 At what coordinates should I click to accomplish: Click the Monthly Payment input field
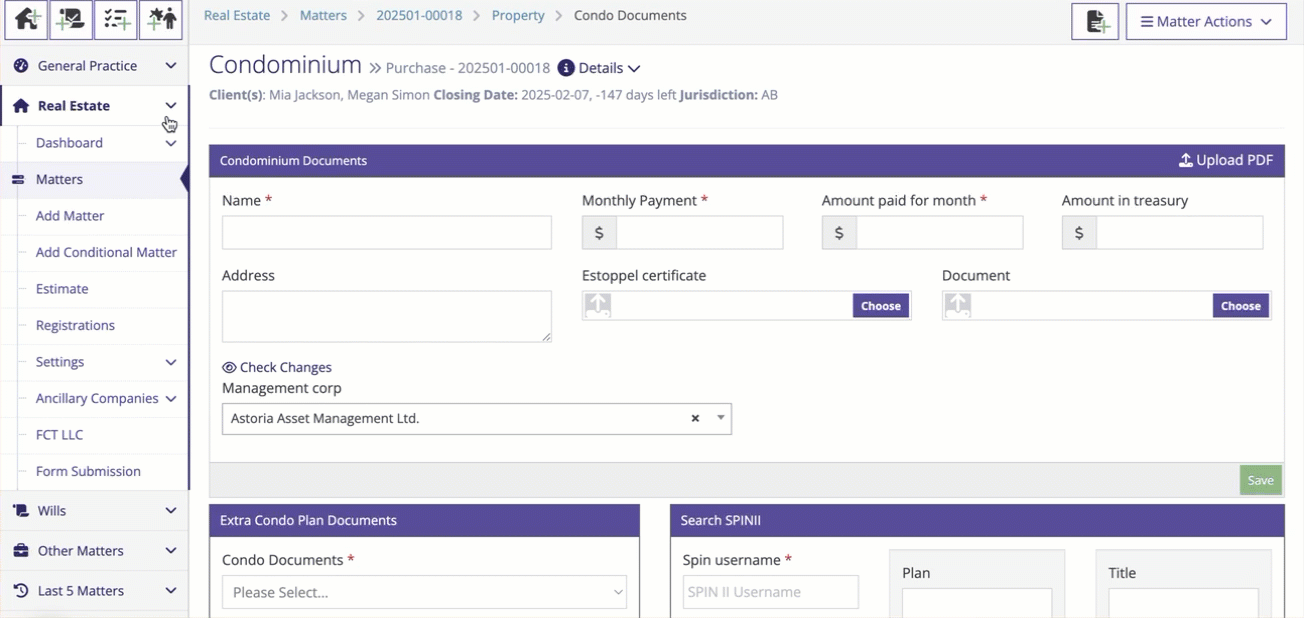pyautogui.click(x=699, y=233)
